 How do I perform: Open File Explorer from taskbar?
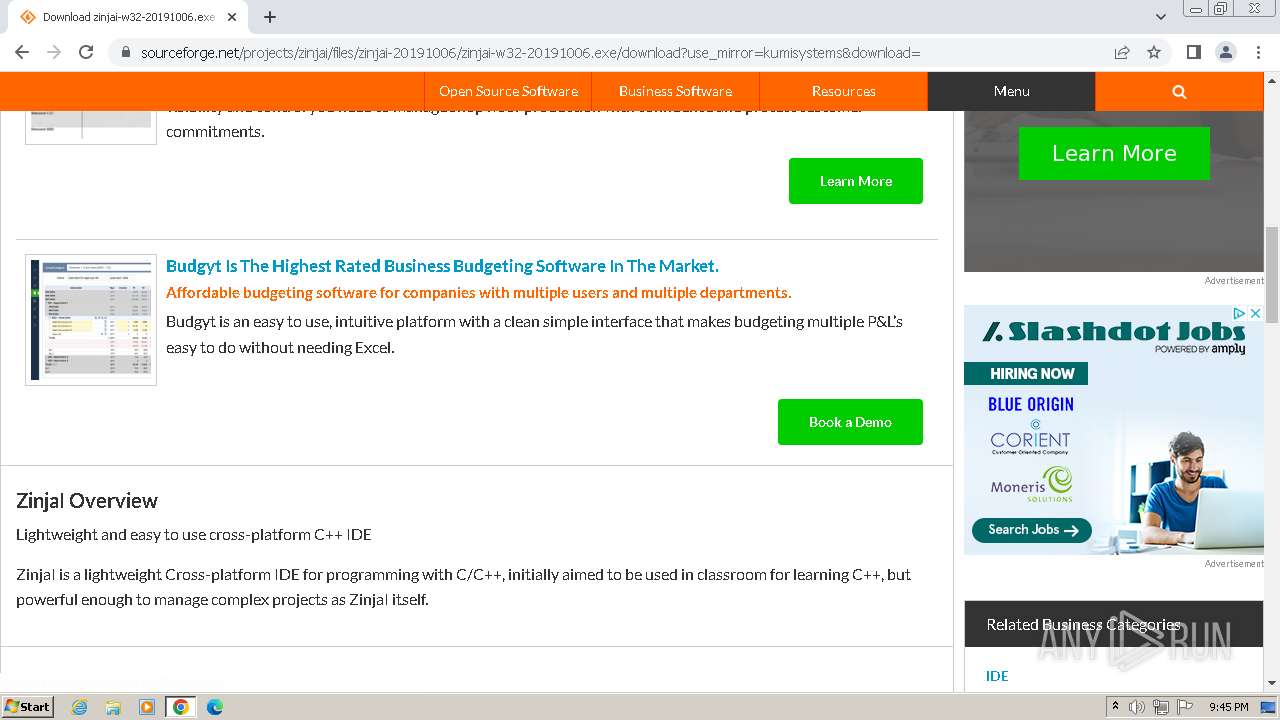pos(113,707)
